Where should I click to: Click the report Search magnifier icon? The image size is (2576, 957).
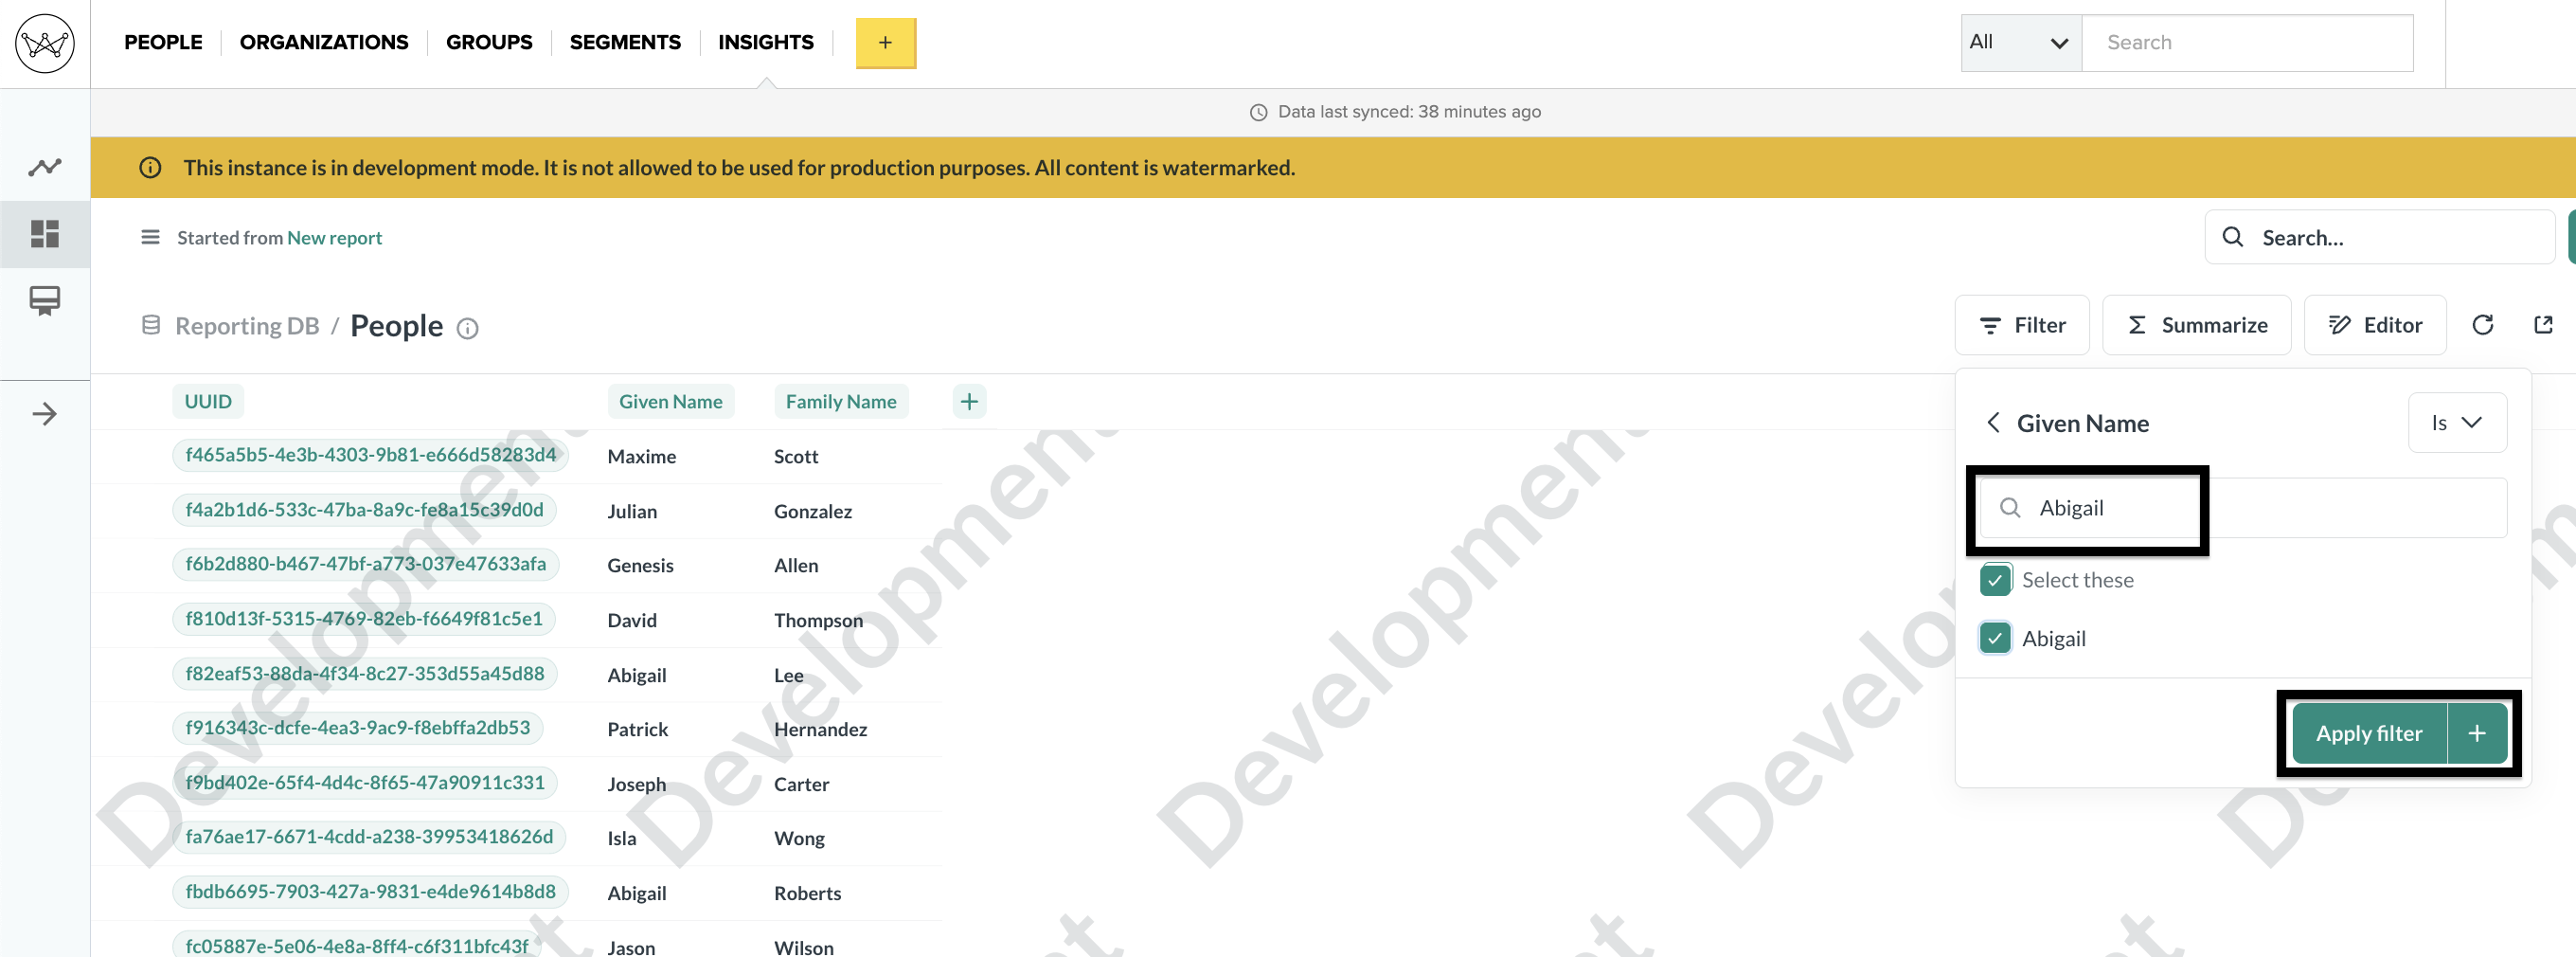[x=2233, y=237]
